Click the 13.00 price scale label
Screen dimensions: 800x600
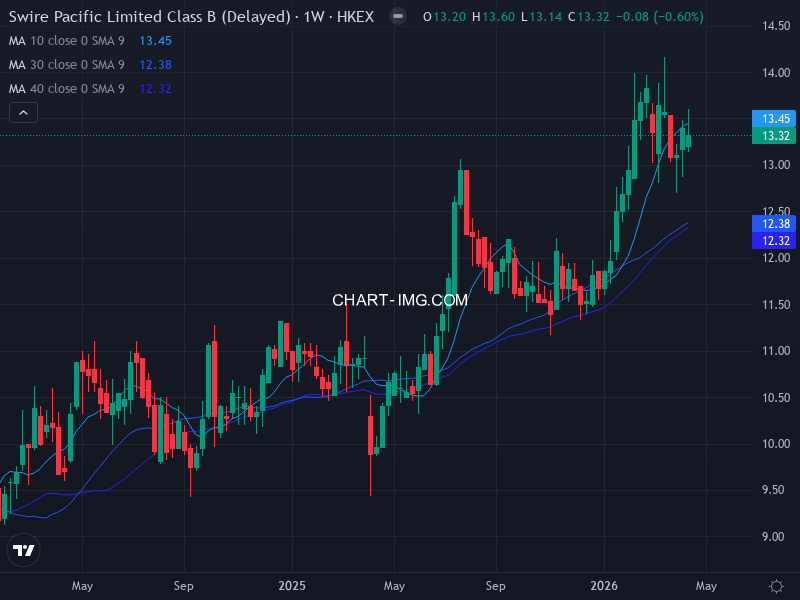point(776,165)
